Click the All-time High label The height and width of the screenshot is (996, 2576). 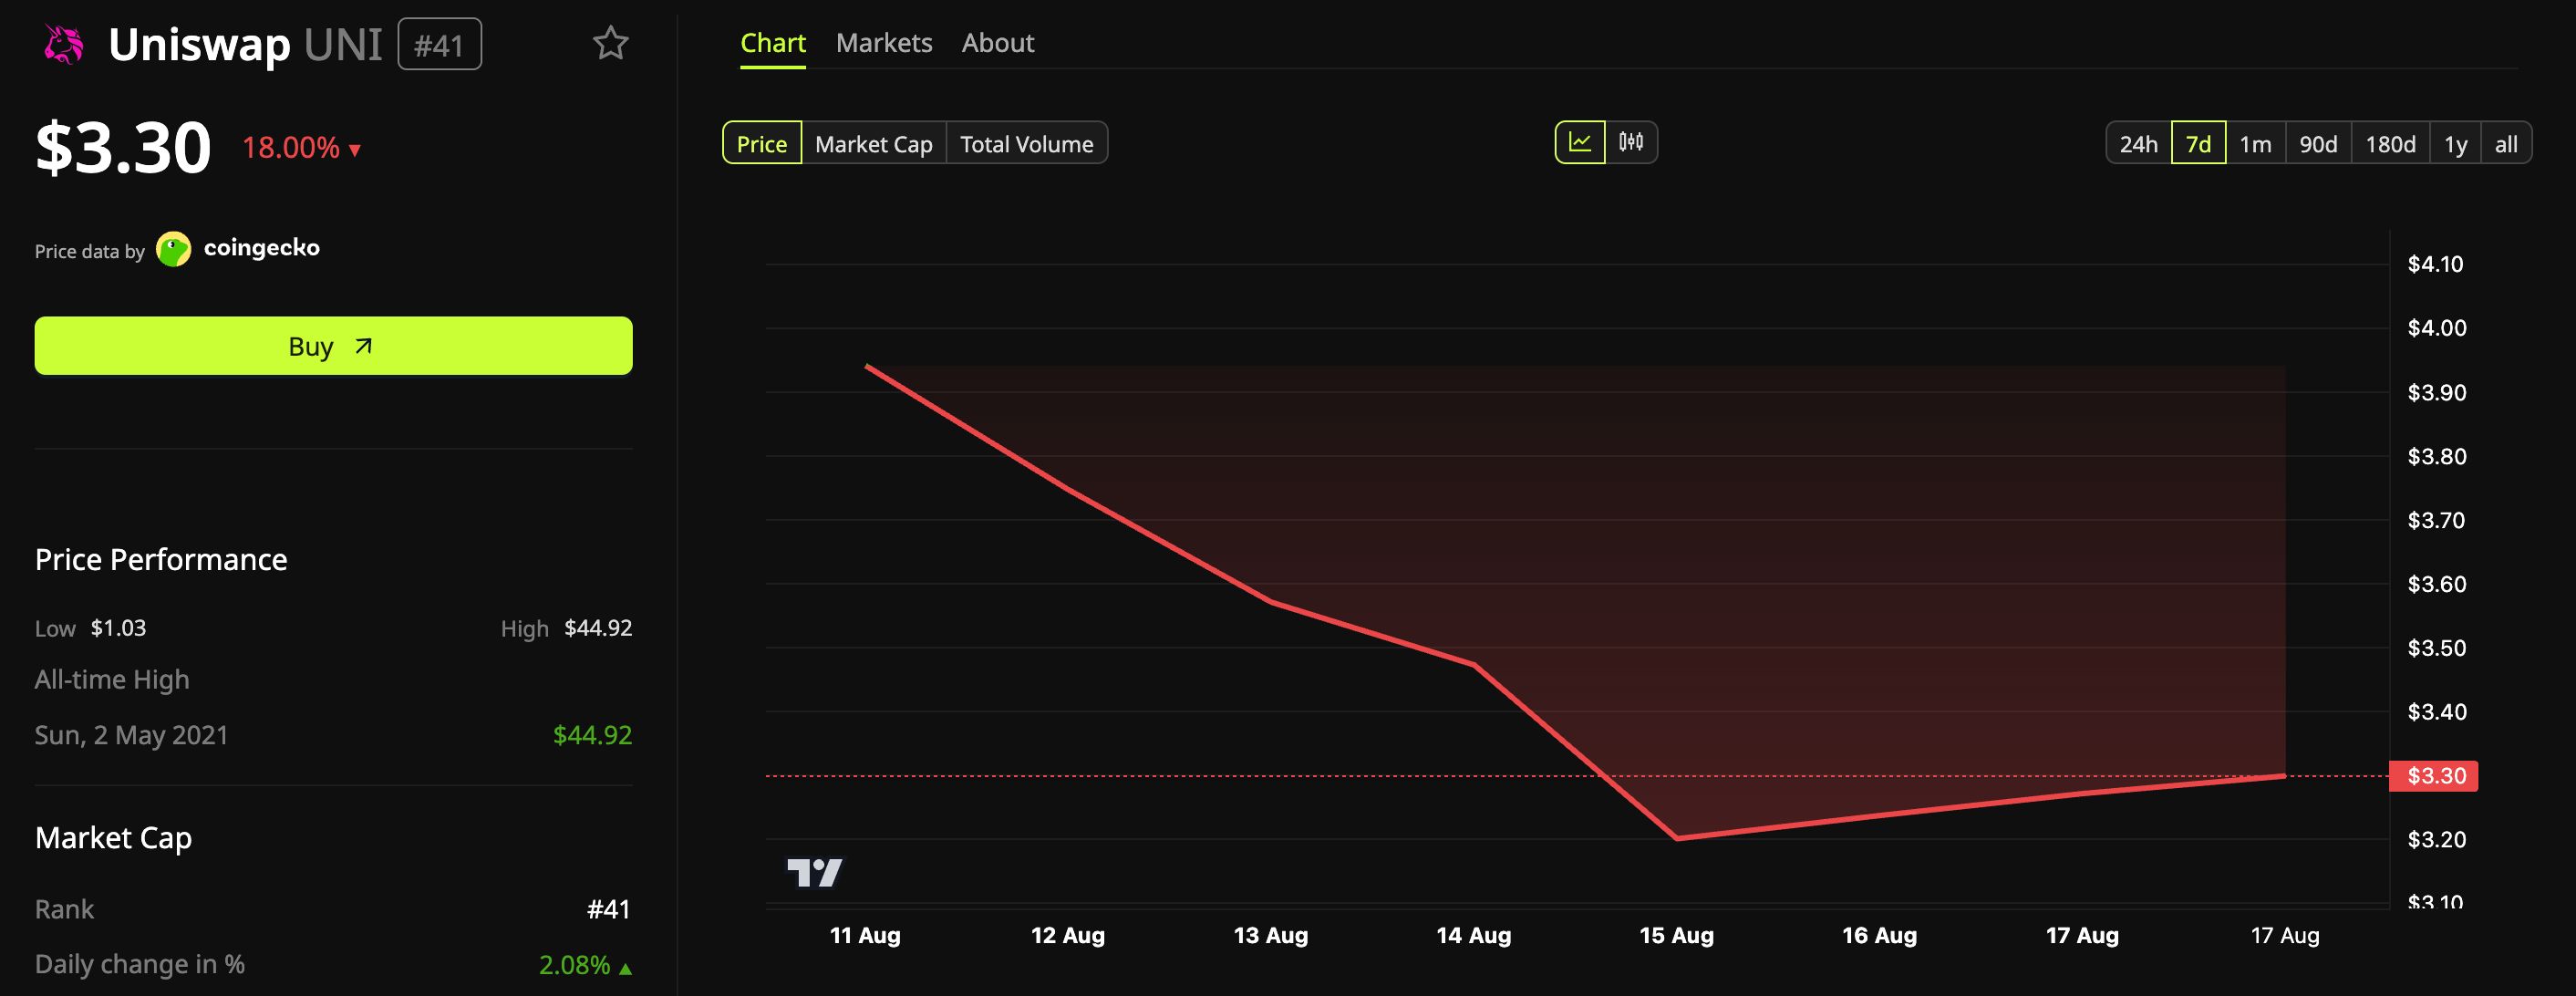[112, 680]
